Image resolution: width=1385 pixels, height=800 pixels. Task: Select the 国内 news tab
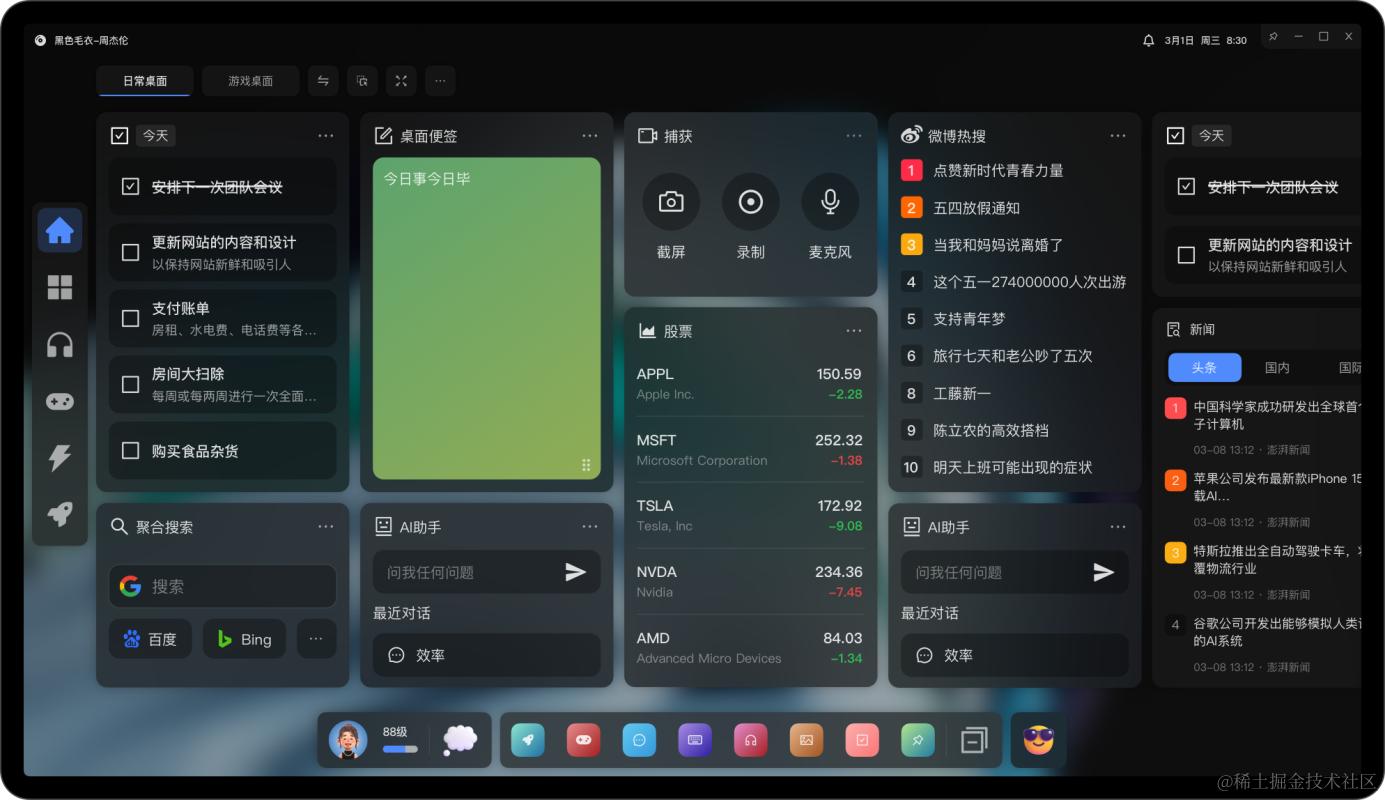[x=1277, y=367]
